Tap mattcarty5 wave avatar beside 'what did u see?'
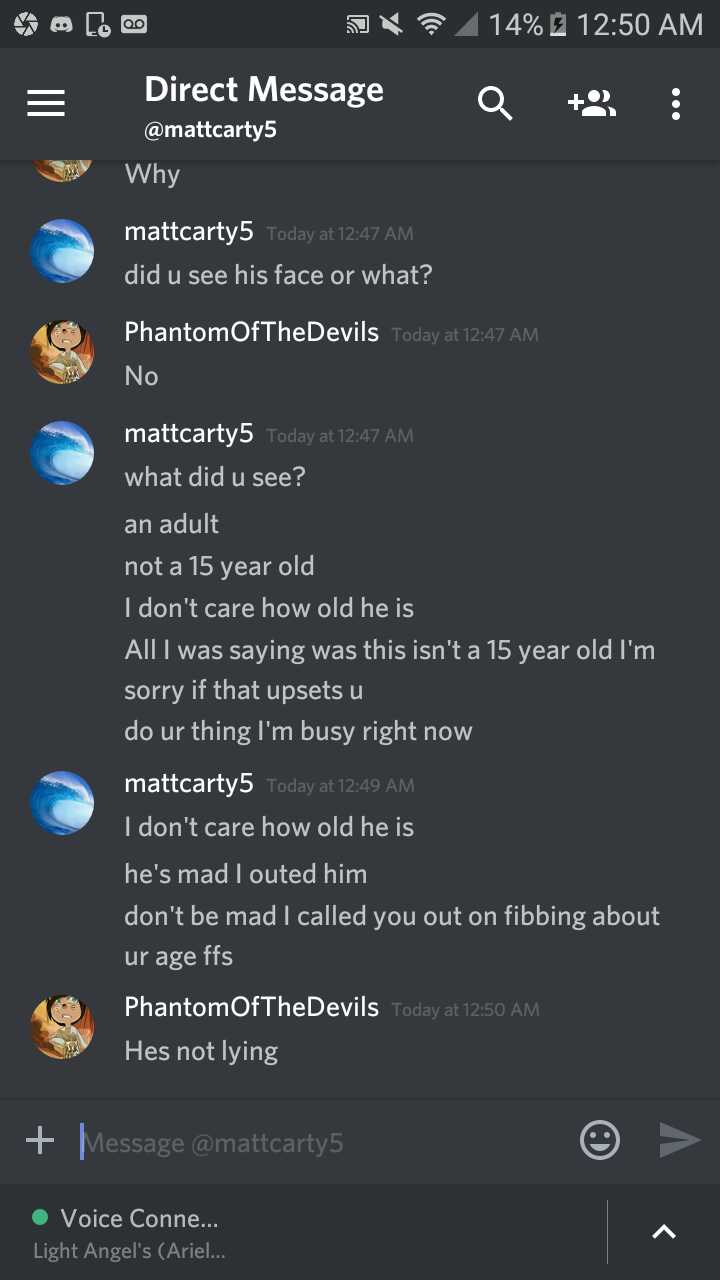Viewport: 720px width, 1280px height. point(62,452)
